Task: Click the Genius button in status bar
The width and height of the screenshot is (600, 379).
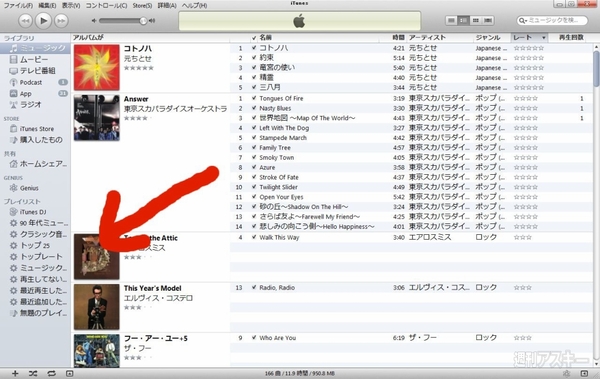Action: 567,373
